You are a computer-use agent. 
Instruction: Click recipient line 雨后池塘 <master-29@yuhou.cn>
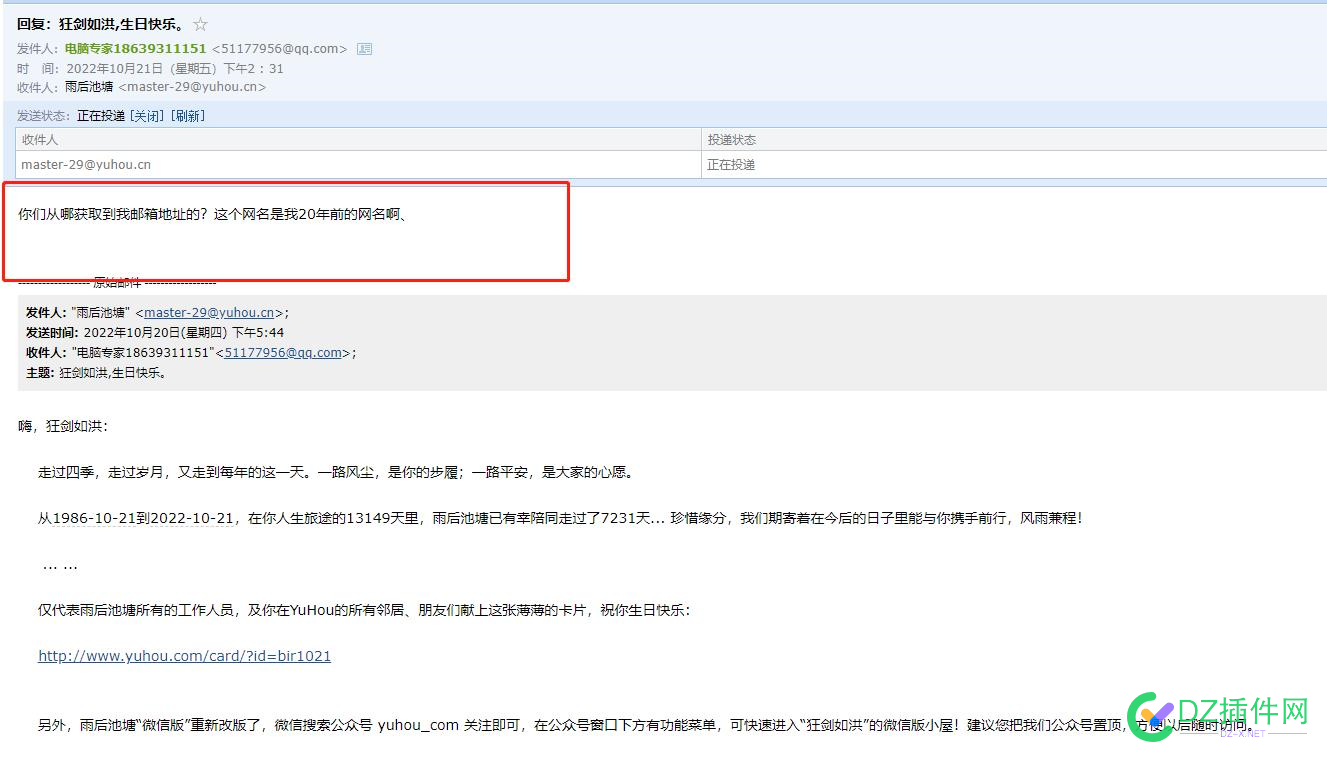tap(166, 87)
